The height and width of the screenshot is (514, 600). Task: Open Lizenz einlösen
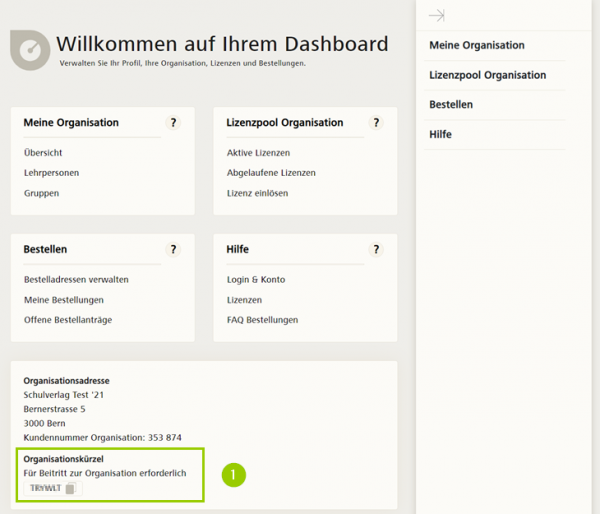257,193
